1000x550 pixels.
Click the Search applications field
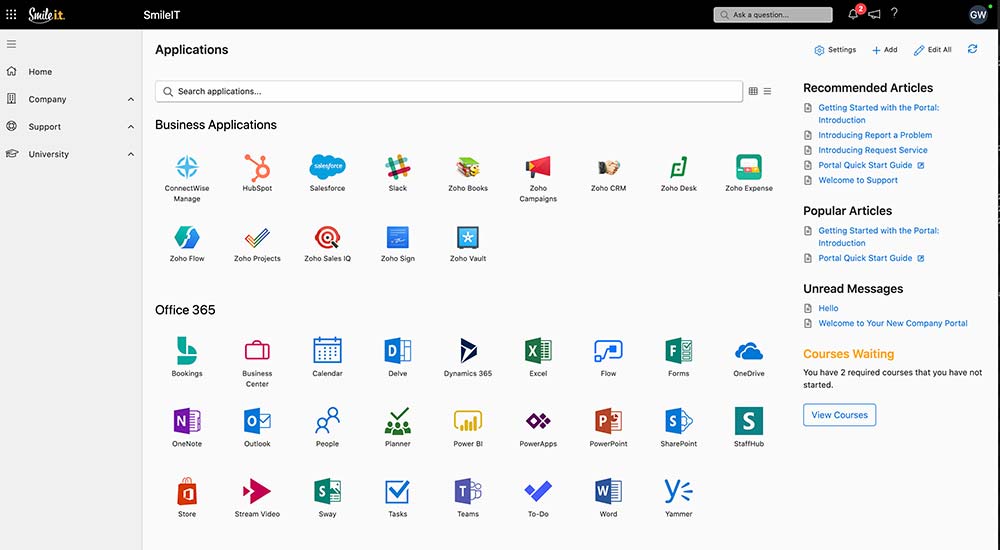[449, 91]
